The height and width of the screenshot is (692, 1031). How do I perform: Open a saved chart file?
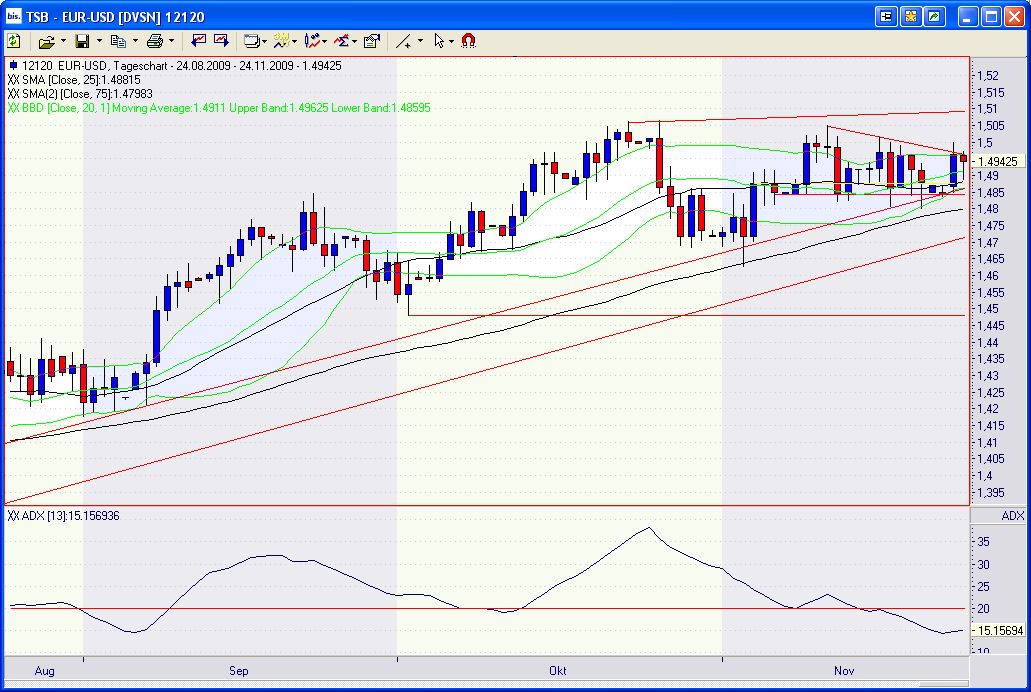click(x=46, y=40)
